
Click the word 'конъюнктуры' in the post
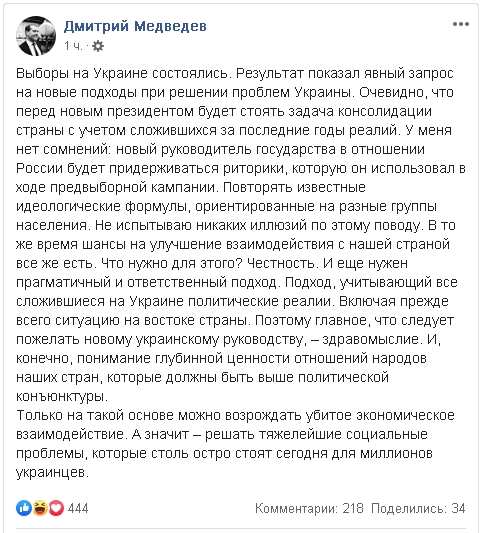(x=62, y=397)
